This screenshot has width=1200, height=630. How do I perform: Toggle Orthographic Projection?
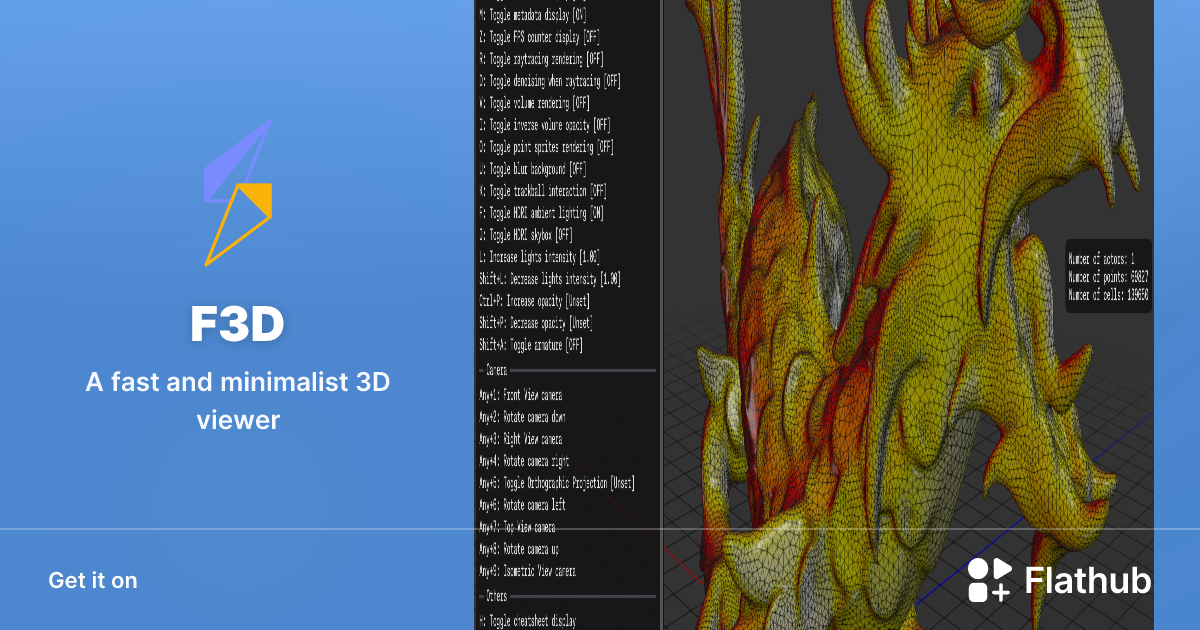tap(555, 483)
